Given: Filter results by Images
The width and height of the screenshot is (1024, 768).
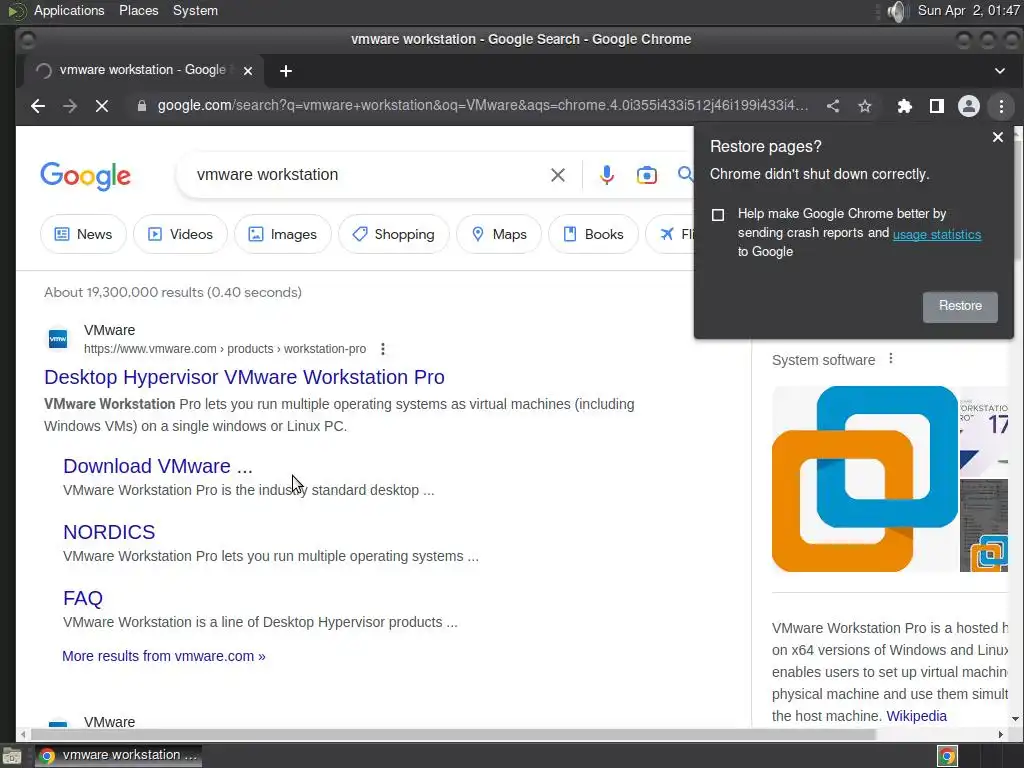Looking at the screenshot, I should pyautogui.click(x=283, y=234).
